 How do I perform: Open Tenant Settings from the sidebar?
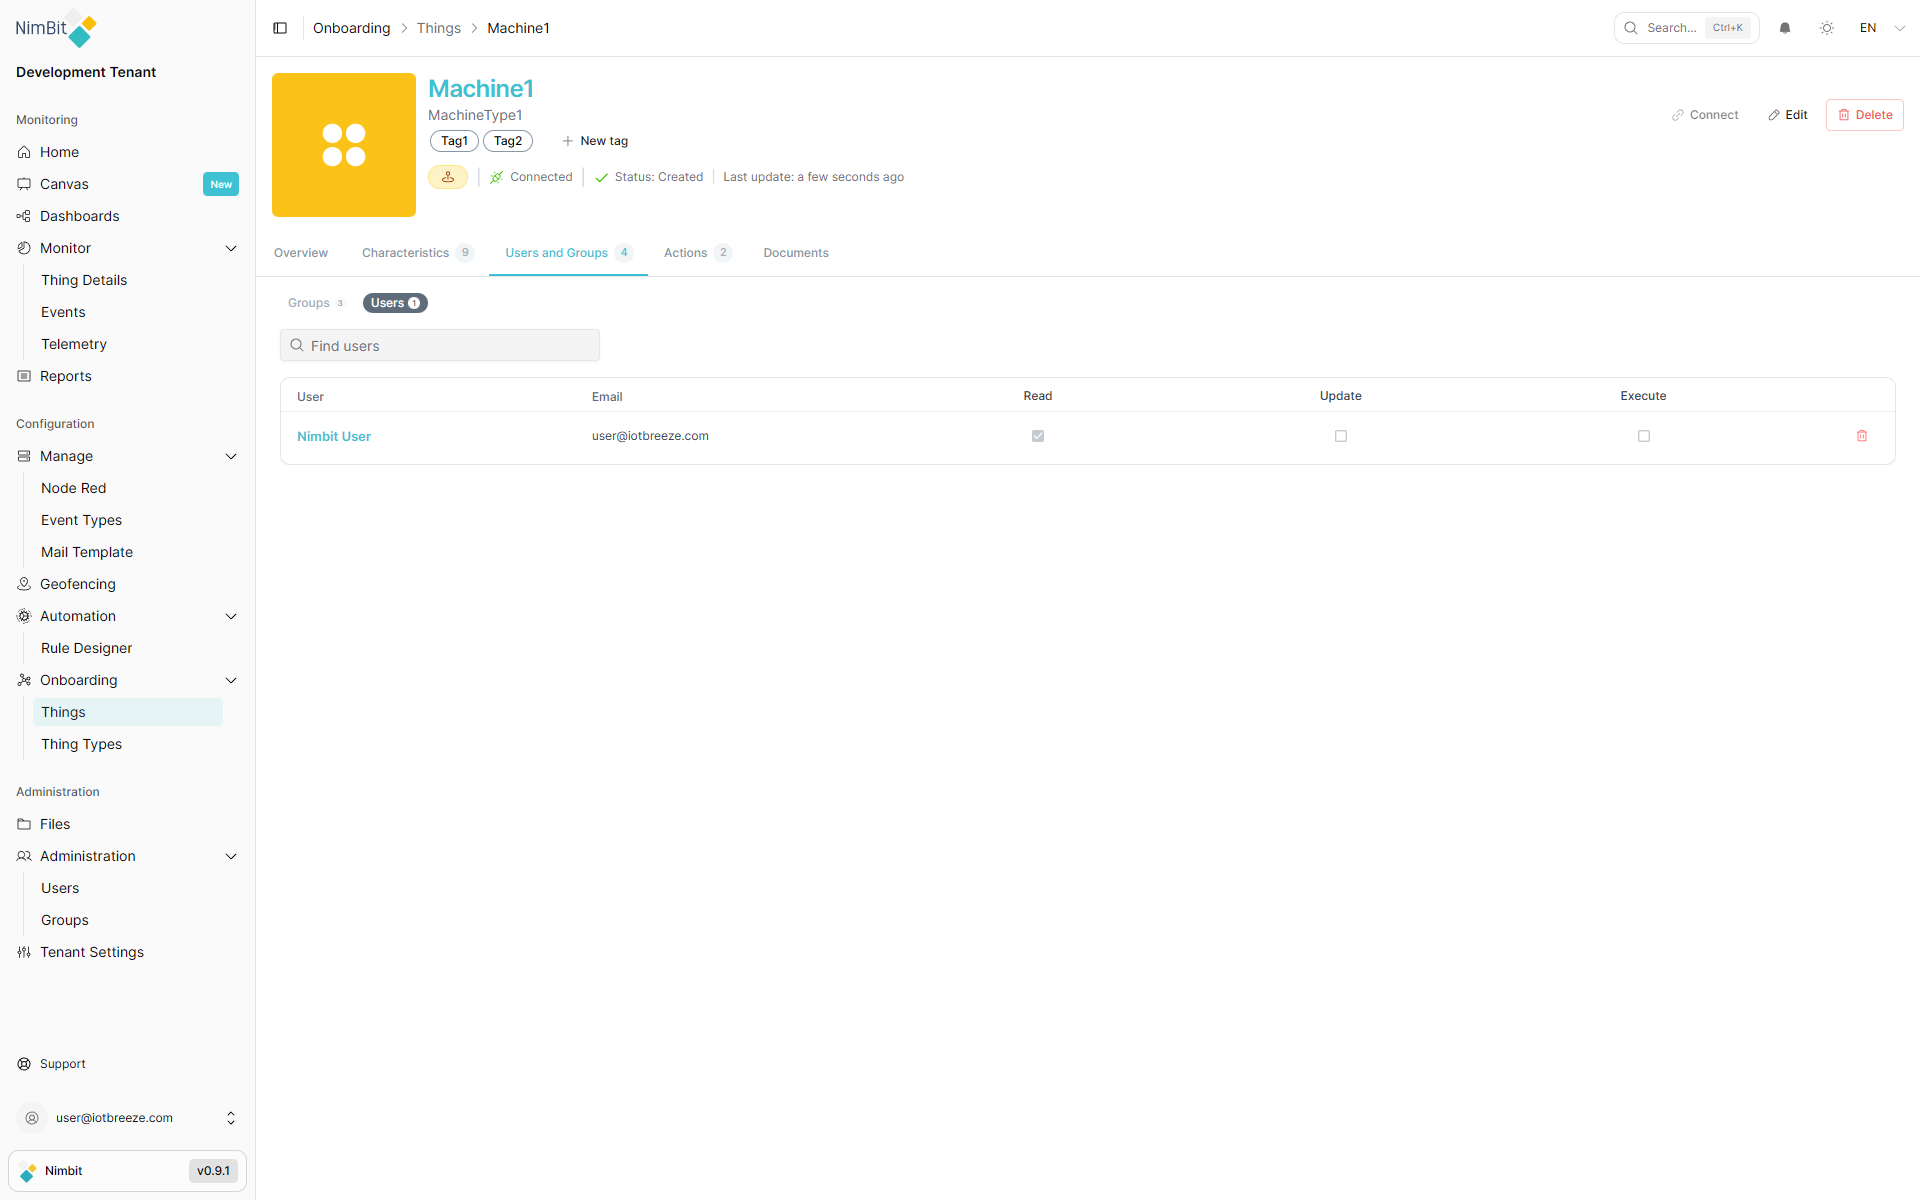pyautogui.click(x=91, y=952)
